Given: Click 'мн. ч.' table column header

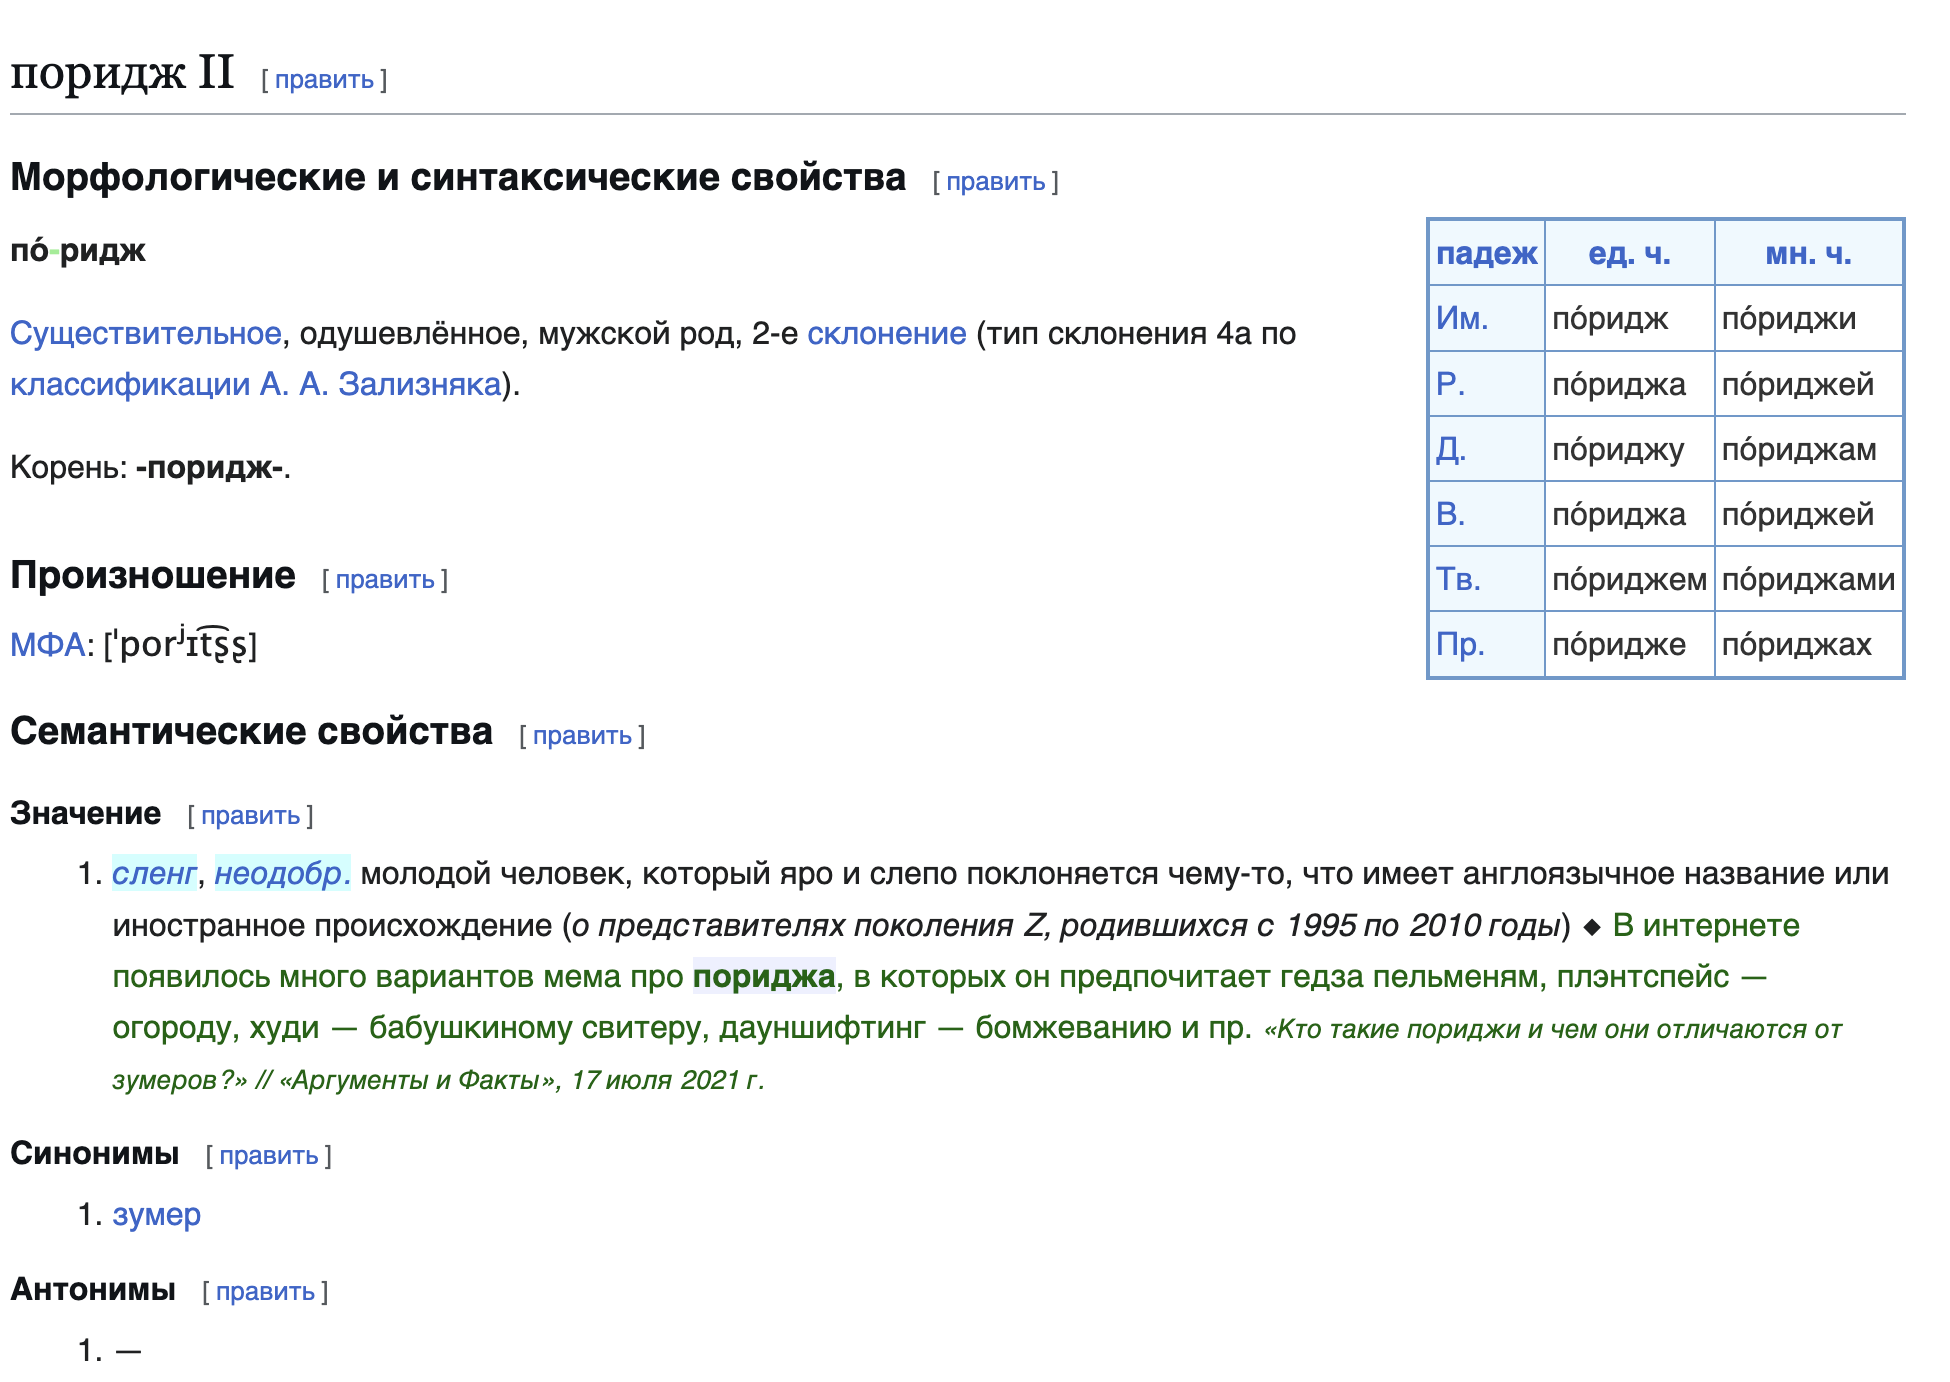Looking at the screenshot, I should click(1808, 254).
